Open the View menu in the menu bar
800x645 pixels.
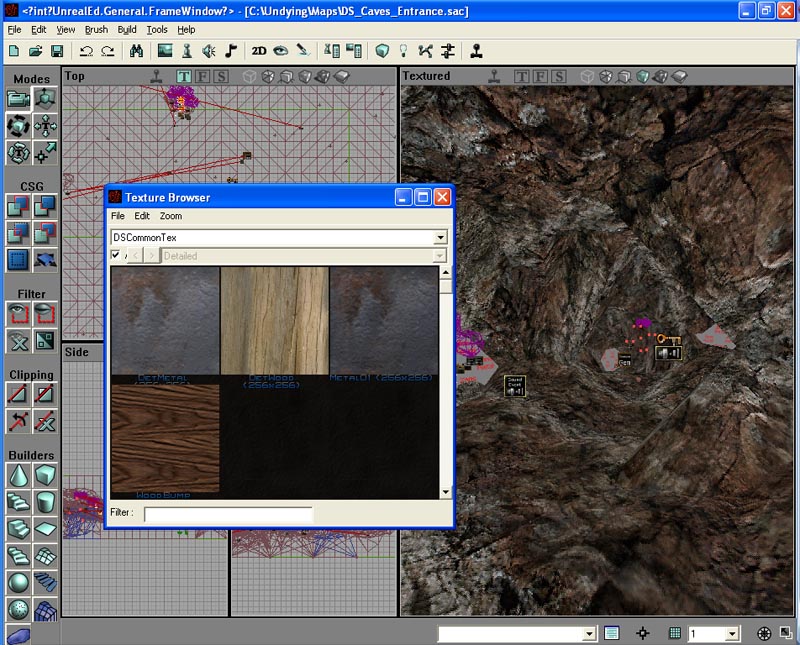[66, 30]
